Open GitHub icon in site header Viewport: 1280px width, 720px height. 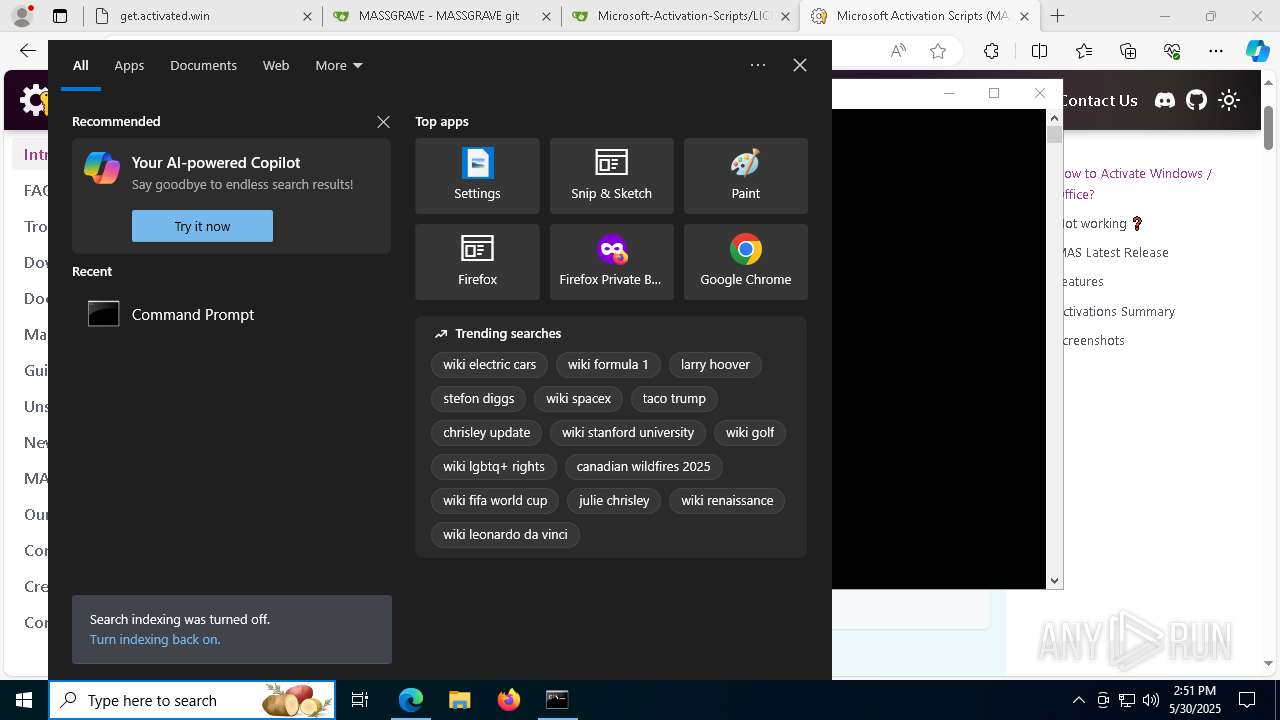(1196, 100)
